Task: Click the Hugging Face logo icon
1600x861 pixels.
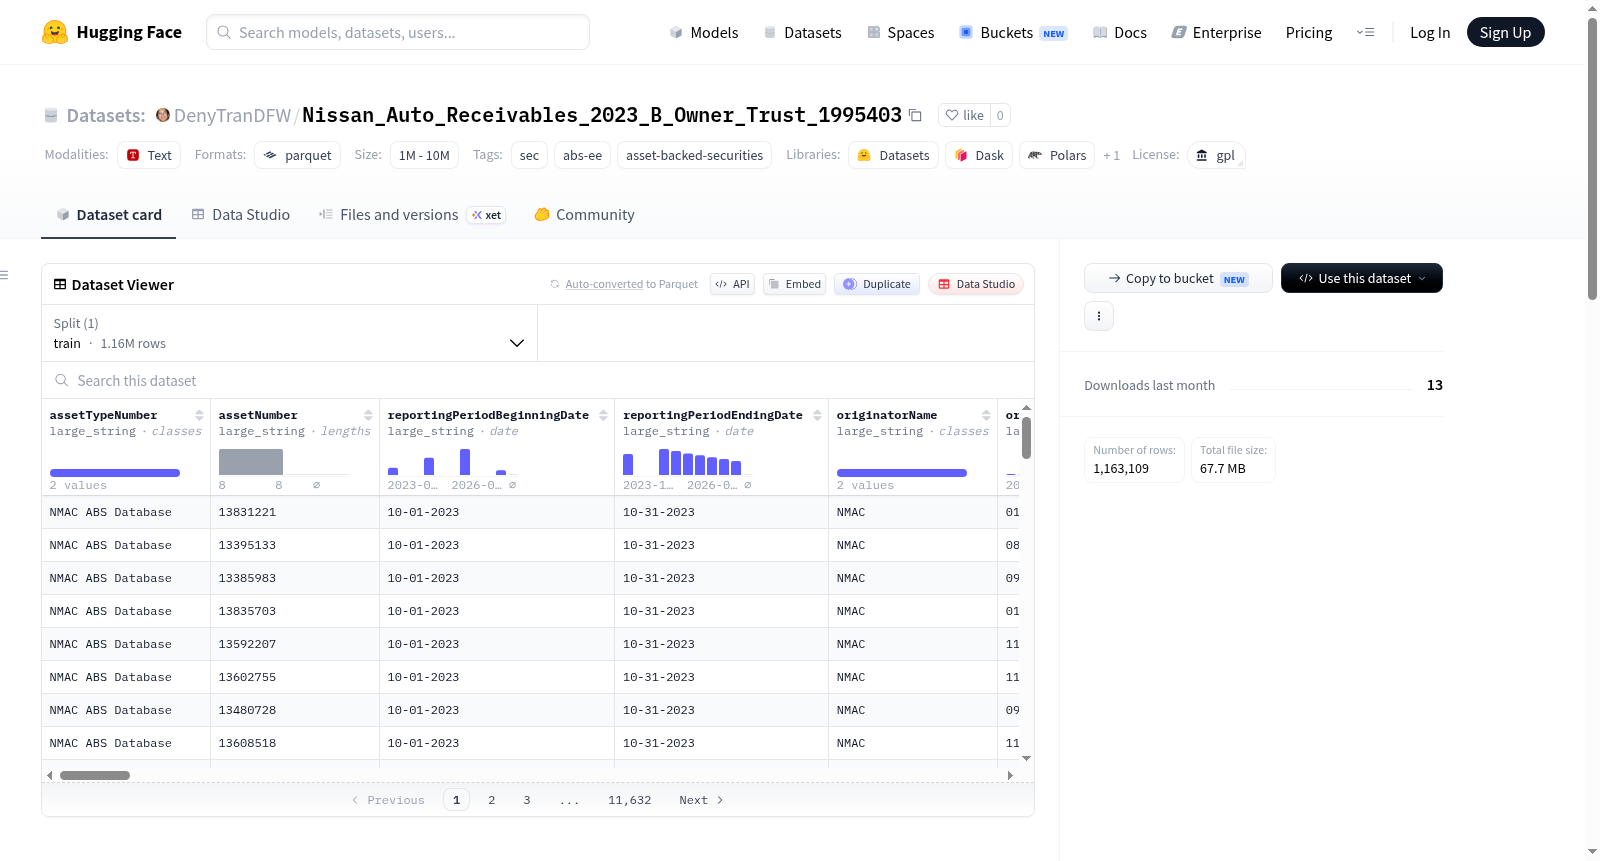Action: pos(55,32)
